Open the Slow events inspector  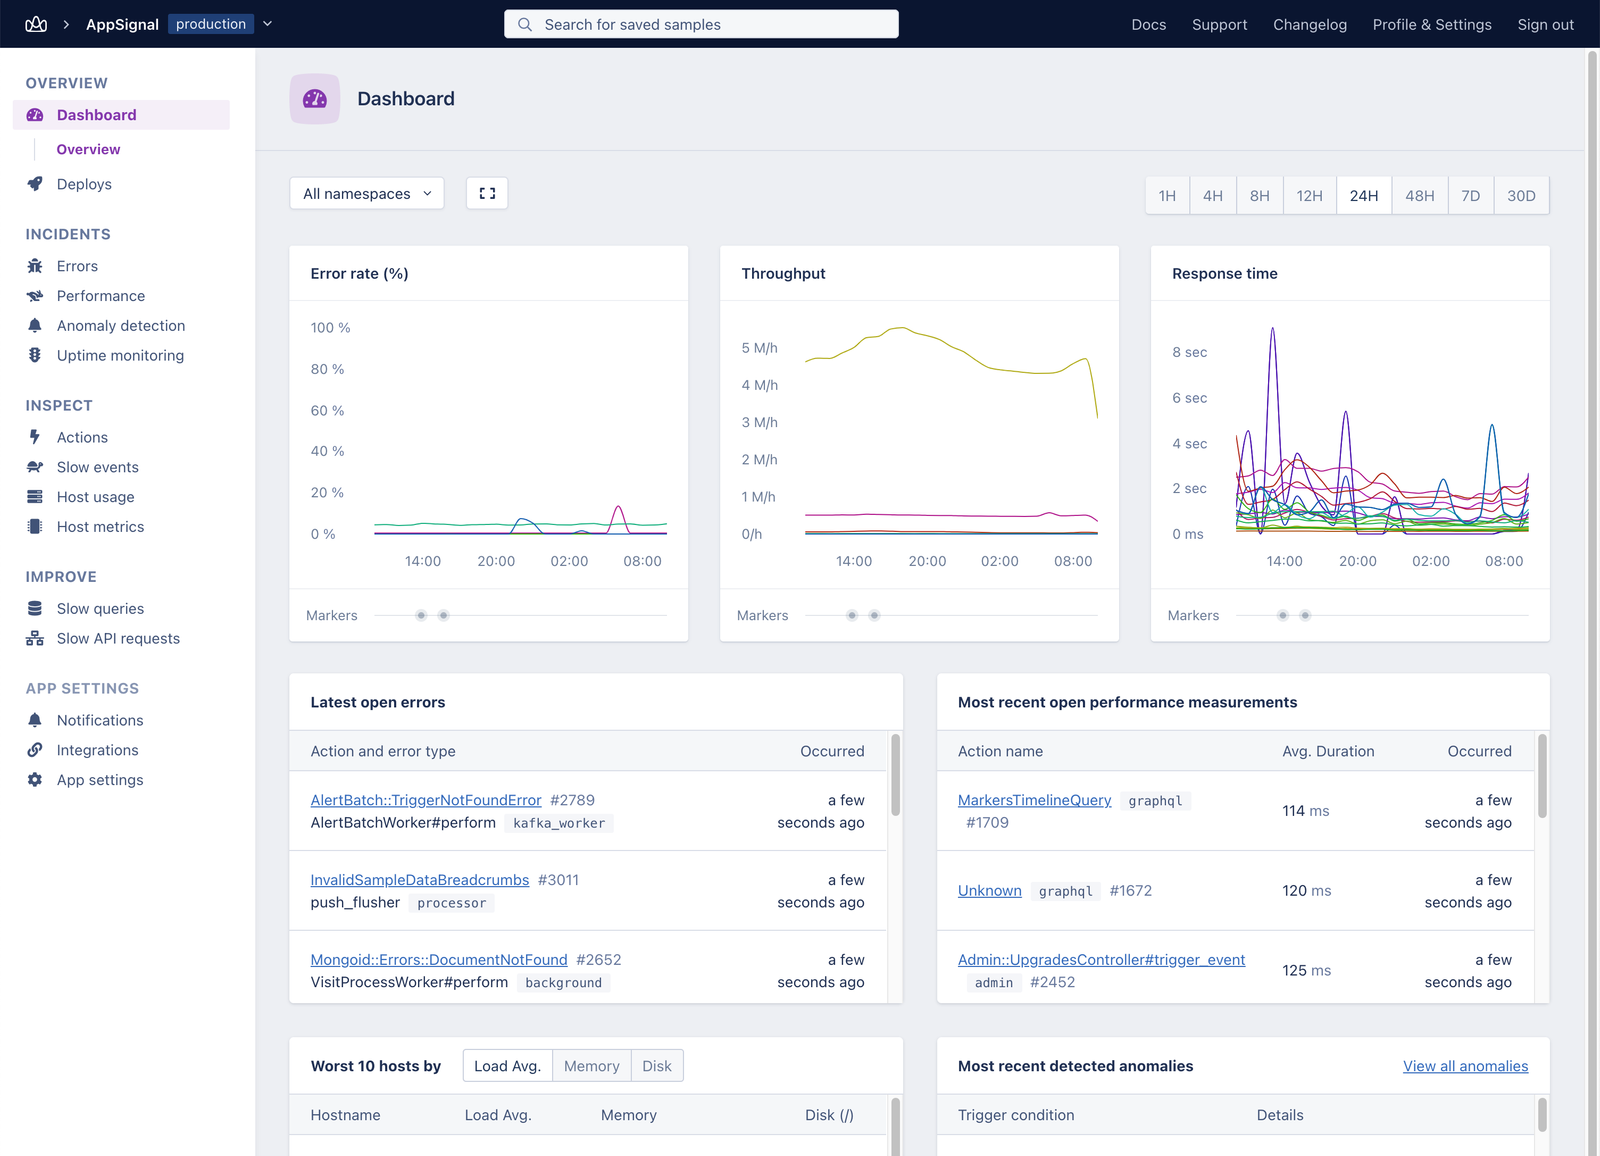click(97, 466)
